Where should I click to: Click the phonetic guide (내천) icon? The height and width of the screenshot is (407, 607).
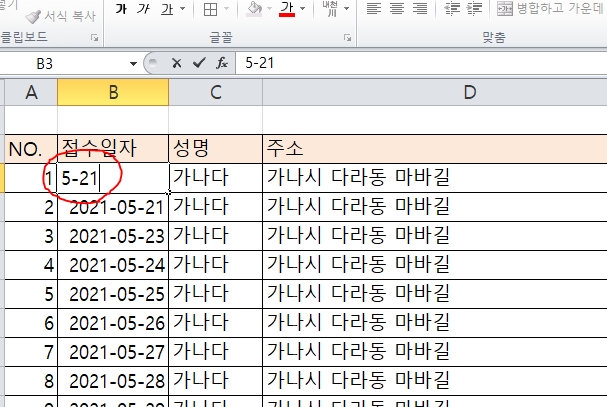point(331,9)
